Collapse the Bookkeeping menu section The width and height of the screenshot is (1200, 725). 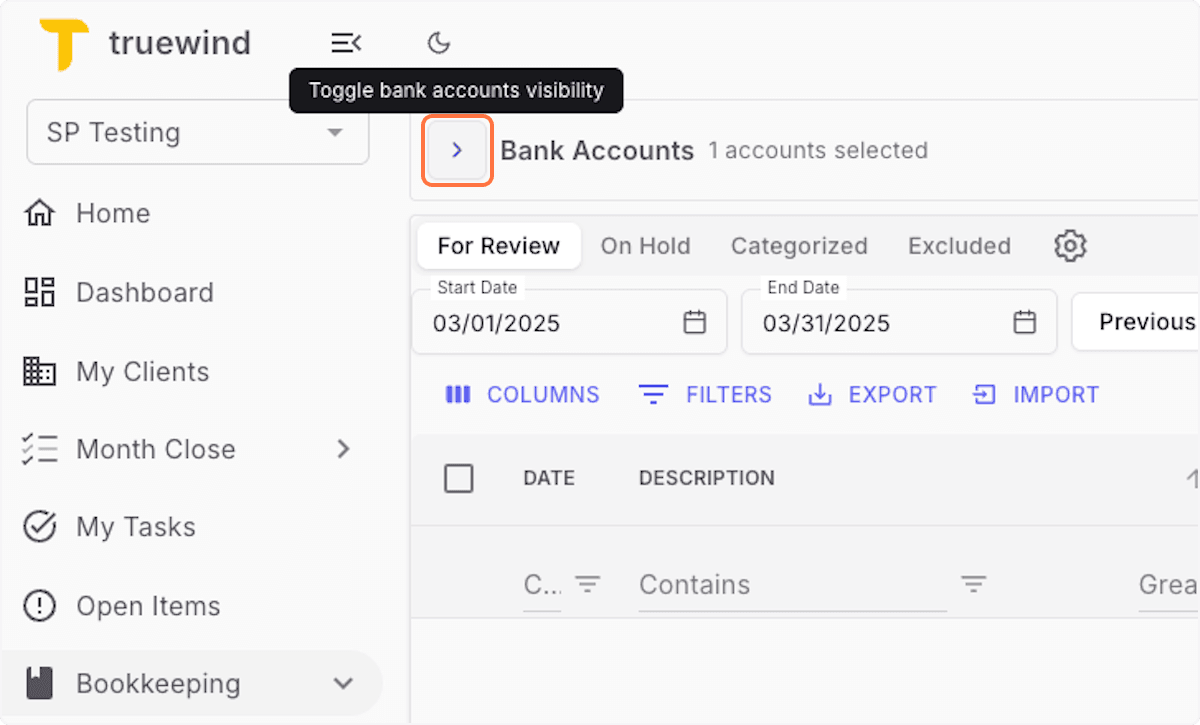click(x=343, y=683)
